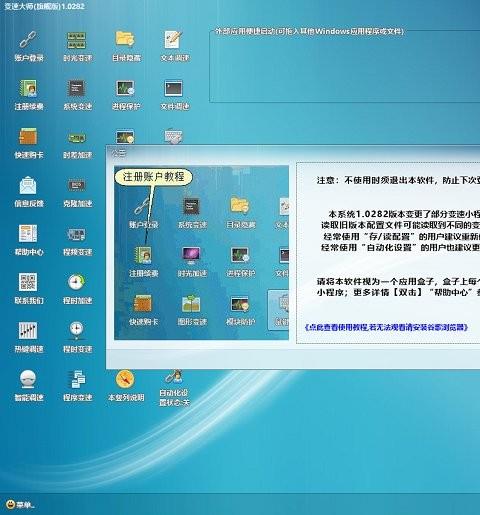
Task: Launch the clock icon with the green arrow
Action: coord(77,282)
